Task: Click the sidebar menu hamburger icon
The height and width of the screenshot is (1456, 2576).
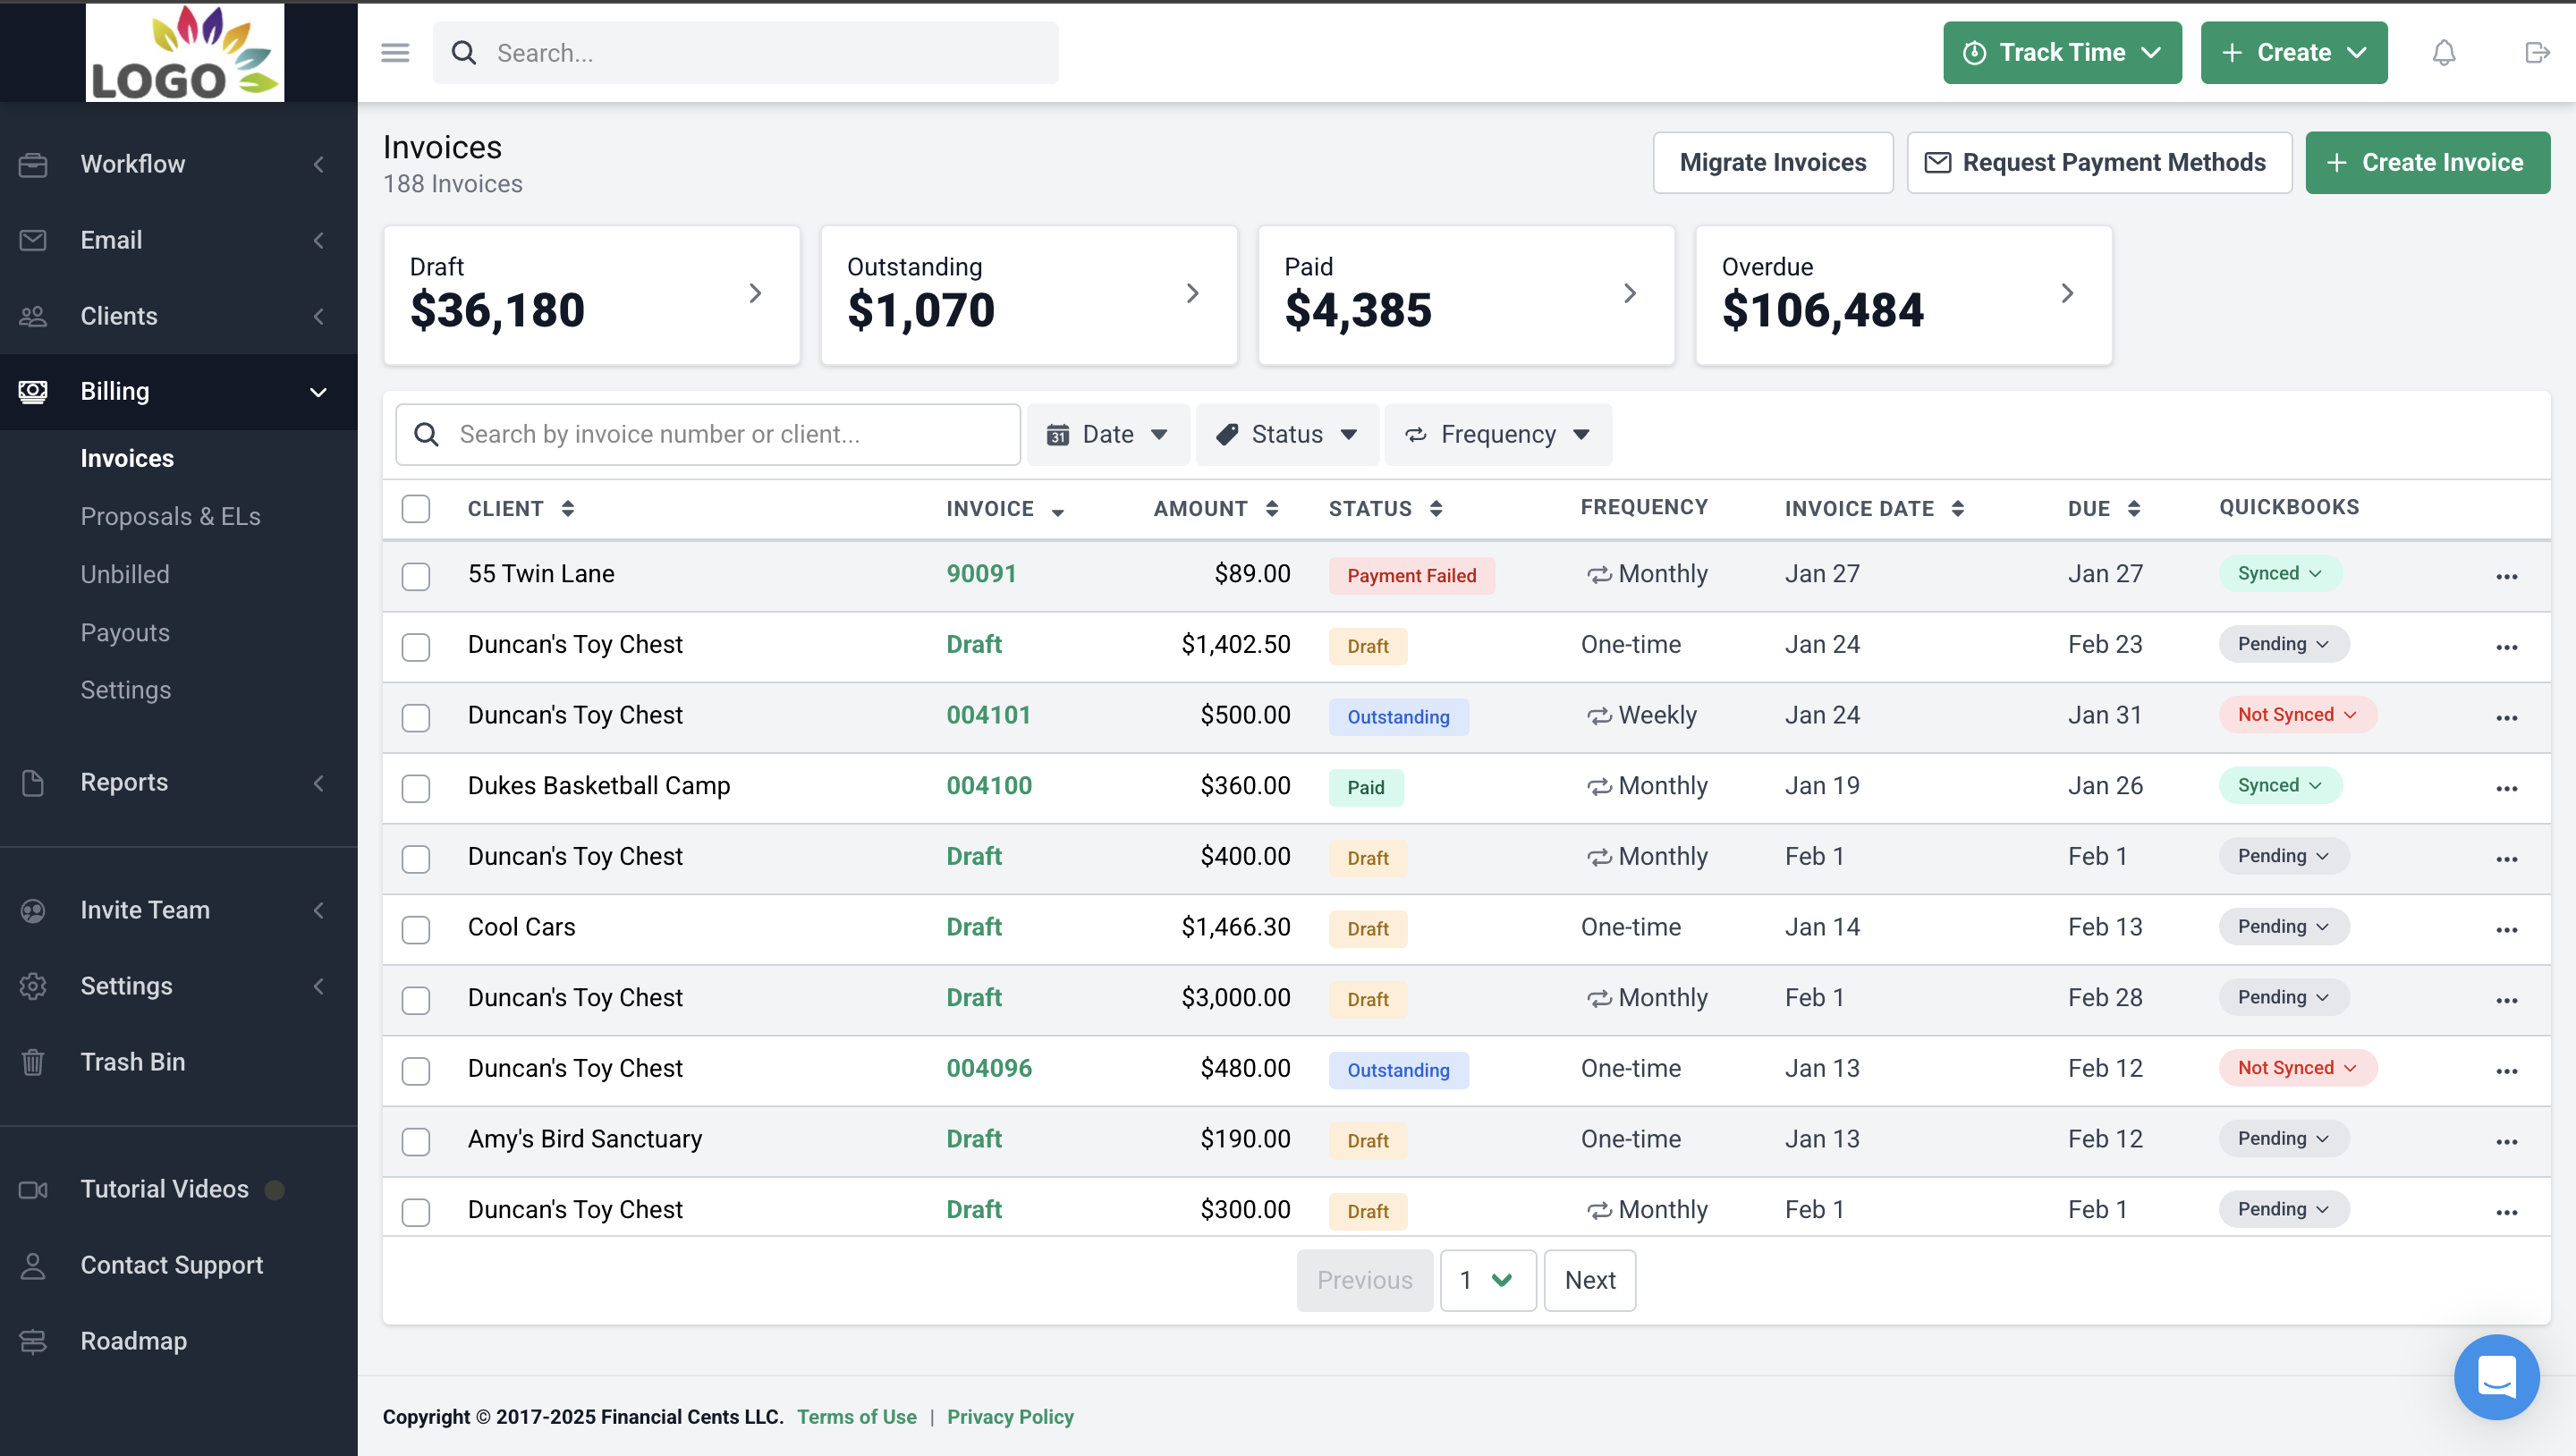Action: pyautogui.click(x=394, y=53)
